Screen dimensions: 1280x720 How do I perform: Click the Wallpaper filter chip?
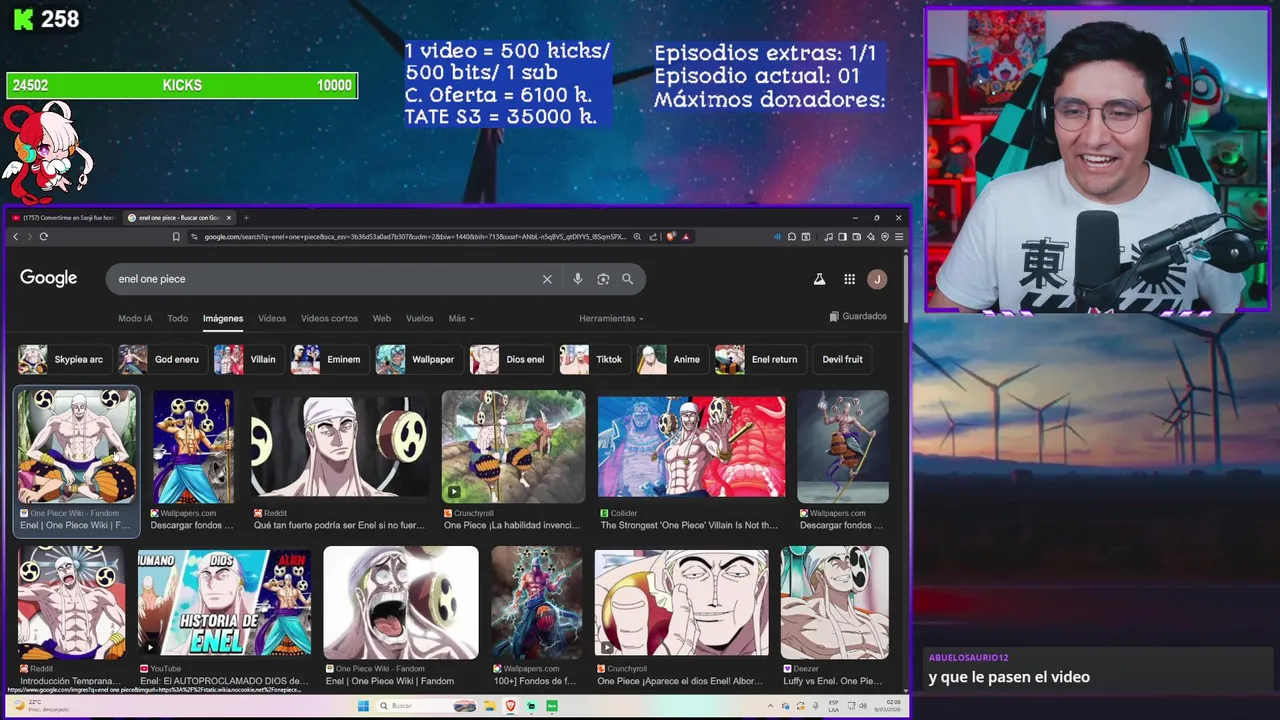[418, 359]
